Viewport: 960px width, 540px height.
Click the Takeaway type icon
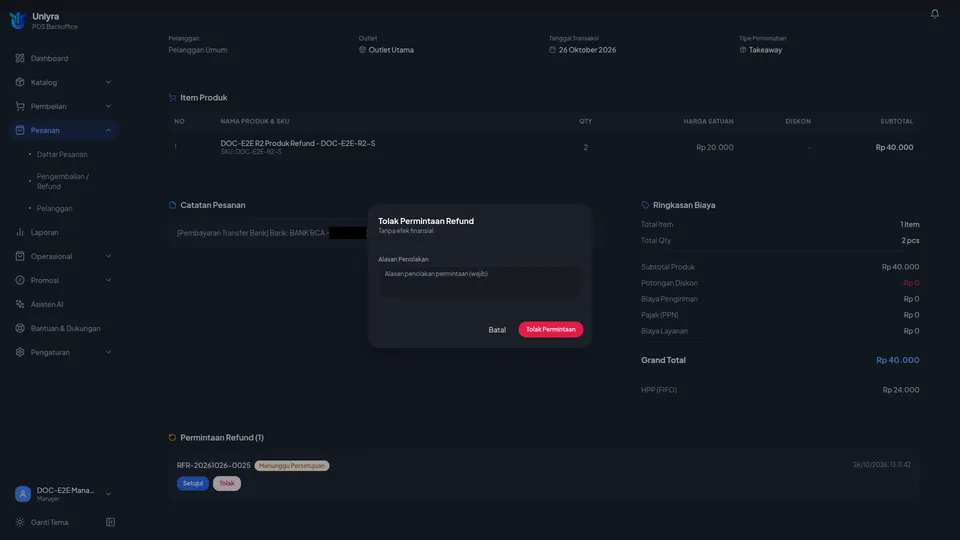[x=743, y=50]
